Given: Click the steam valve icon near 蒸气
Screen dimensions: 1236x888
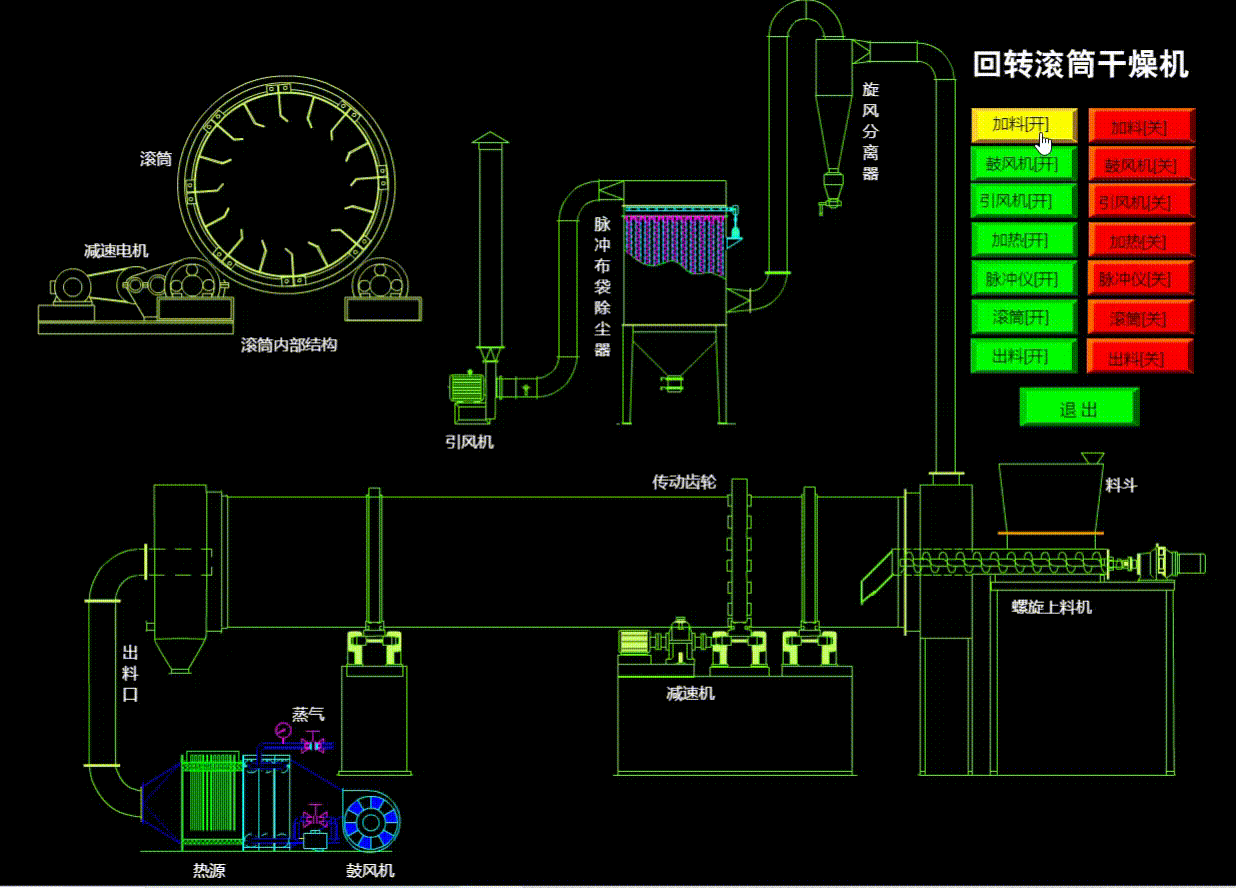Looking at the screenshot, I should [x=314, y=744].
